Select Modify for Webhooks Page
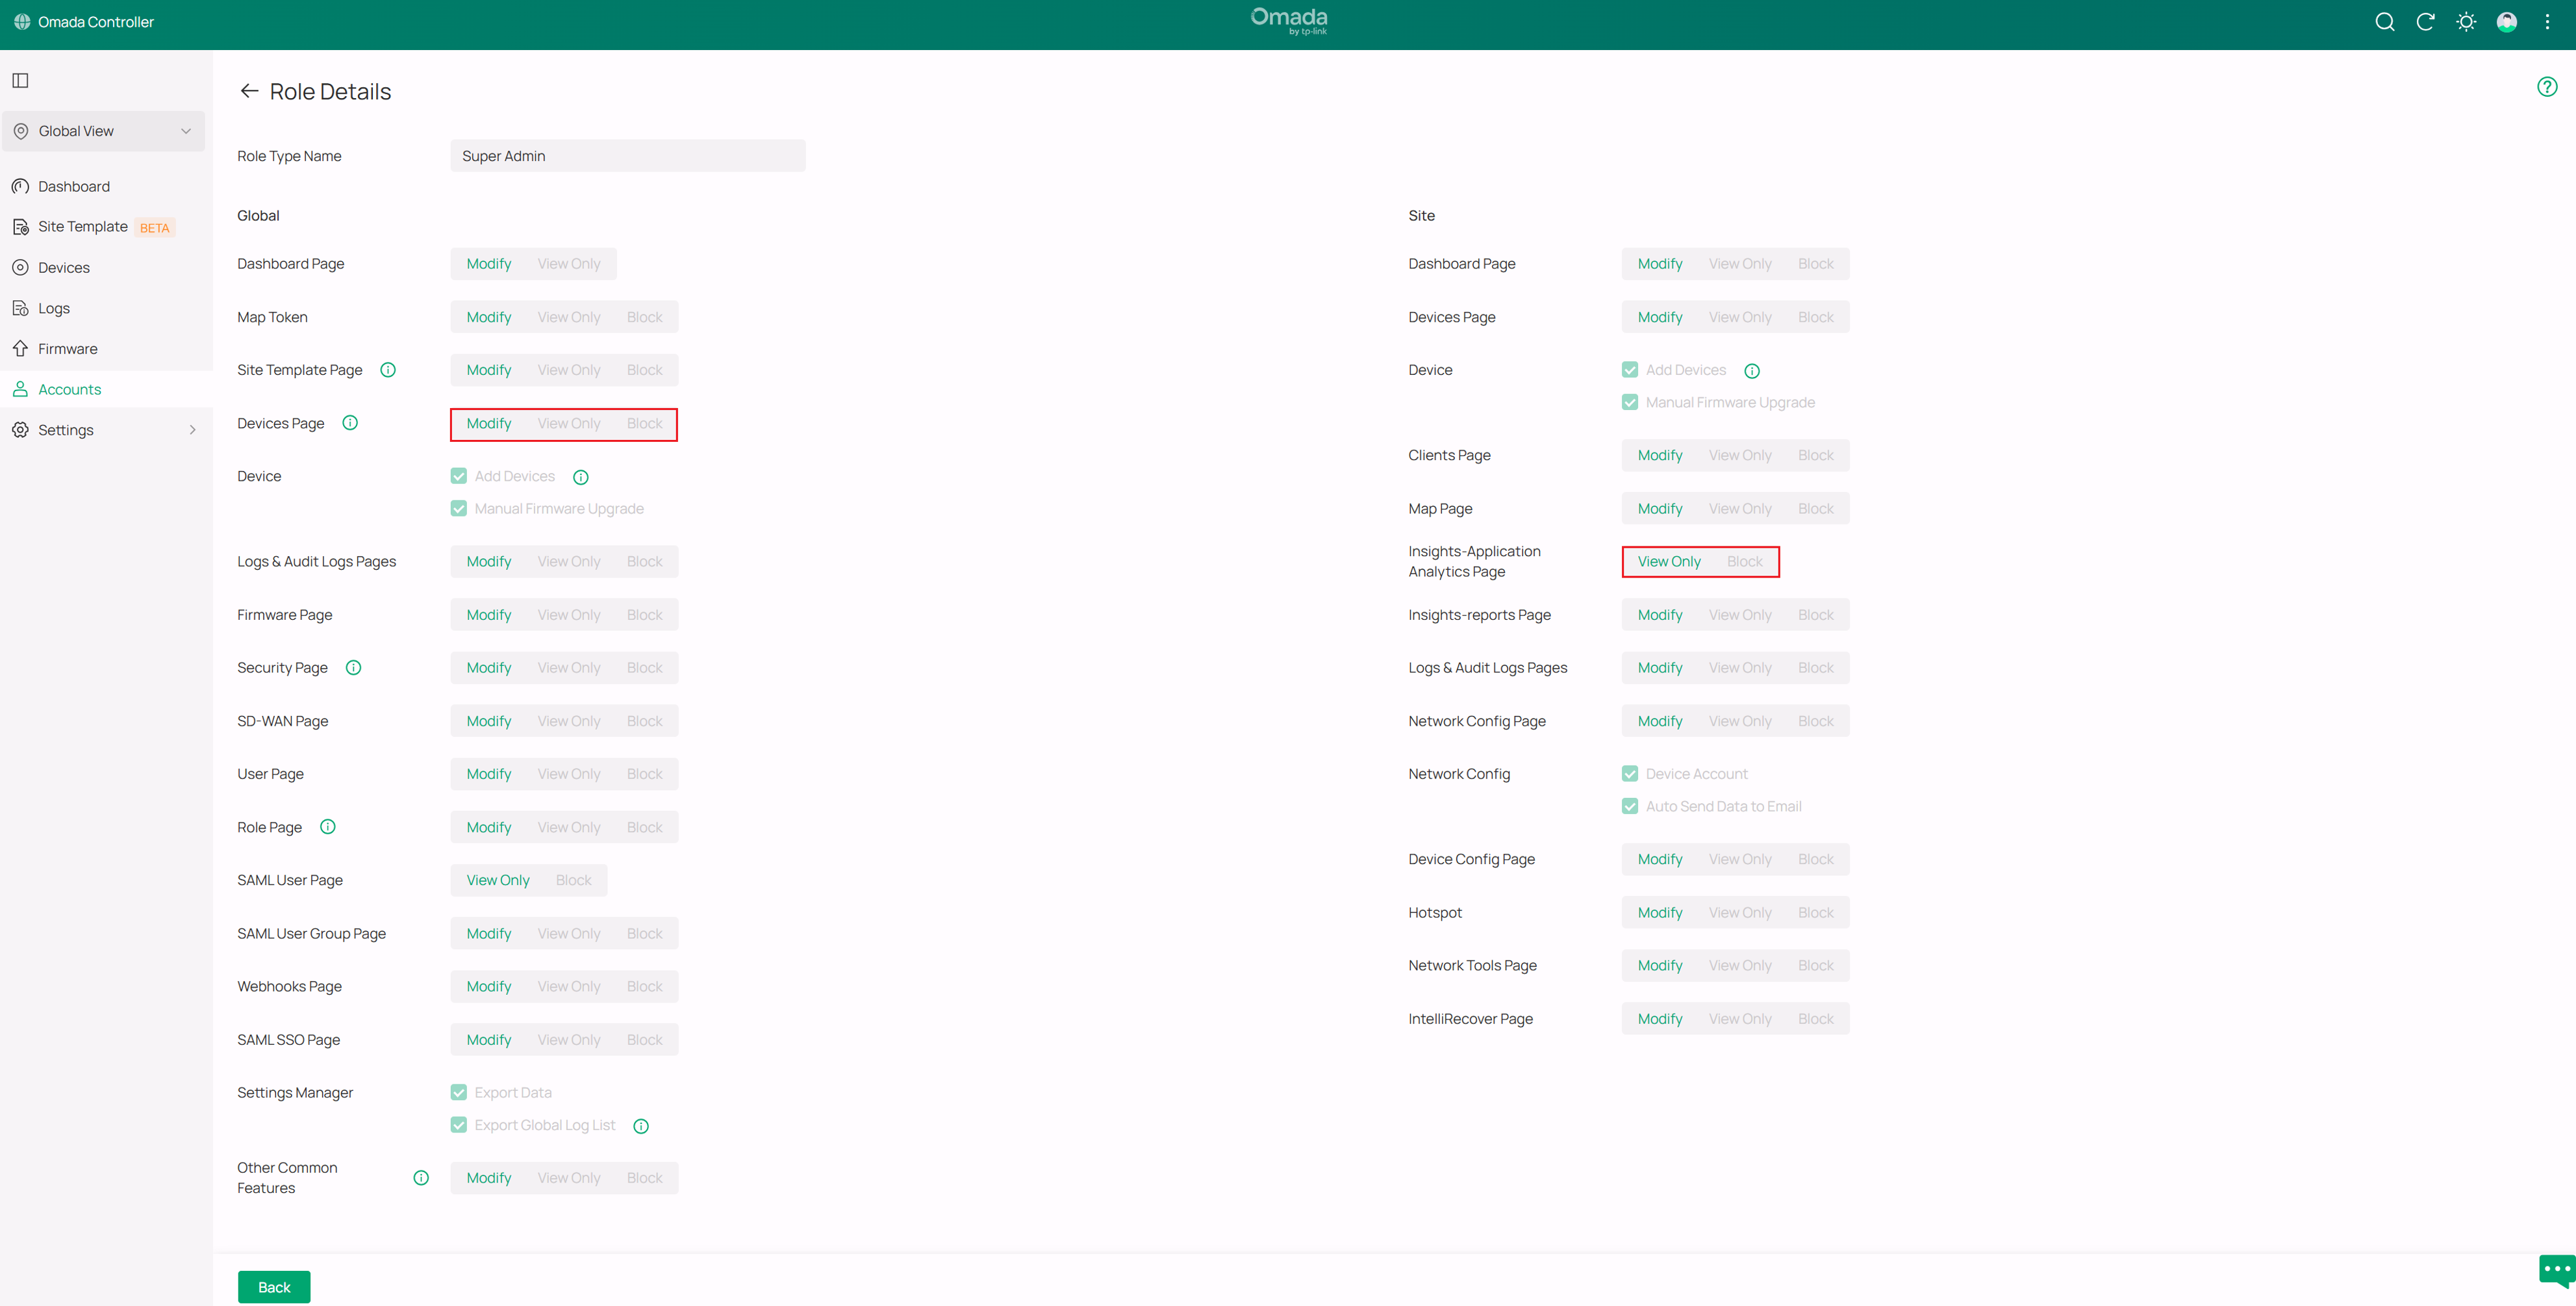This screenshot has height=1306, width=2576. (x=489, y=987)
